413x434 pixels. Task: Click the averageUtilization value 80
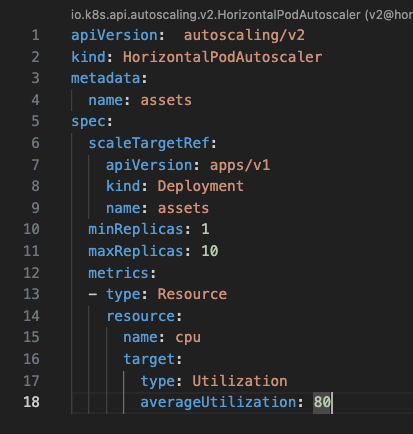(322, 402)
